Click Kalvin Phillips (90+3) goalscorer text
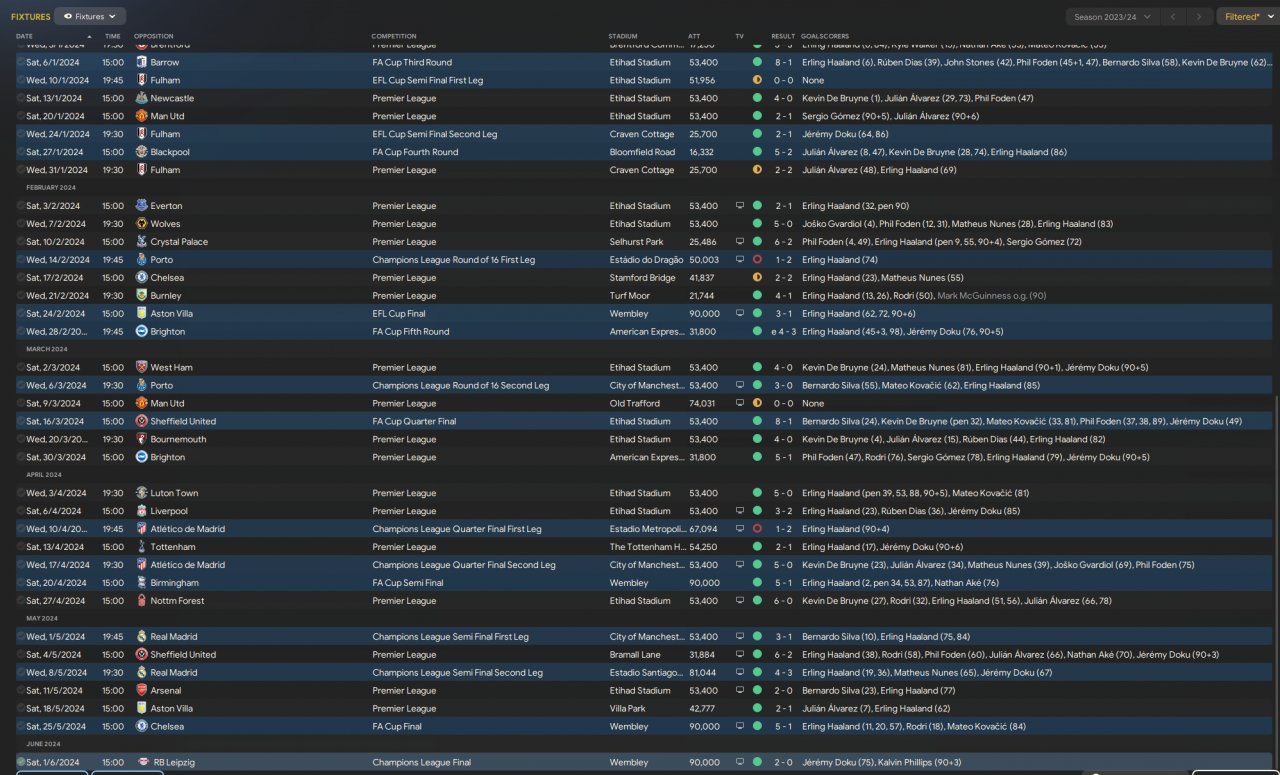The width and height of the screenshot is (1280, 775). coord(920,763)
